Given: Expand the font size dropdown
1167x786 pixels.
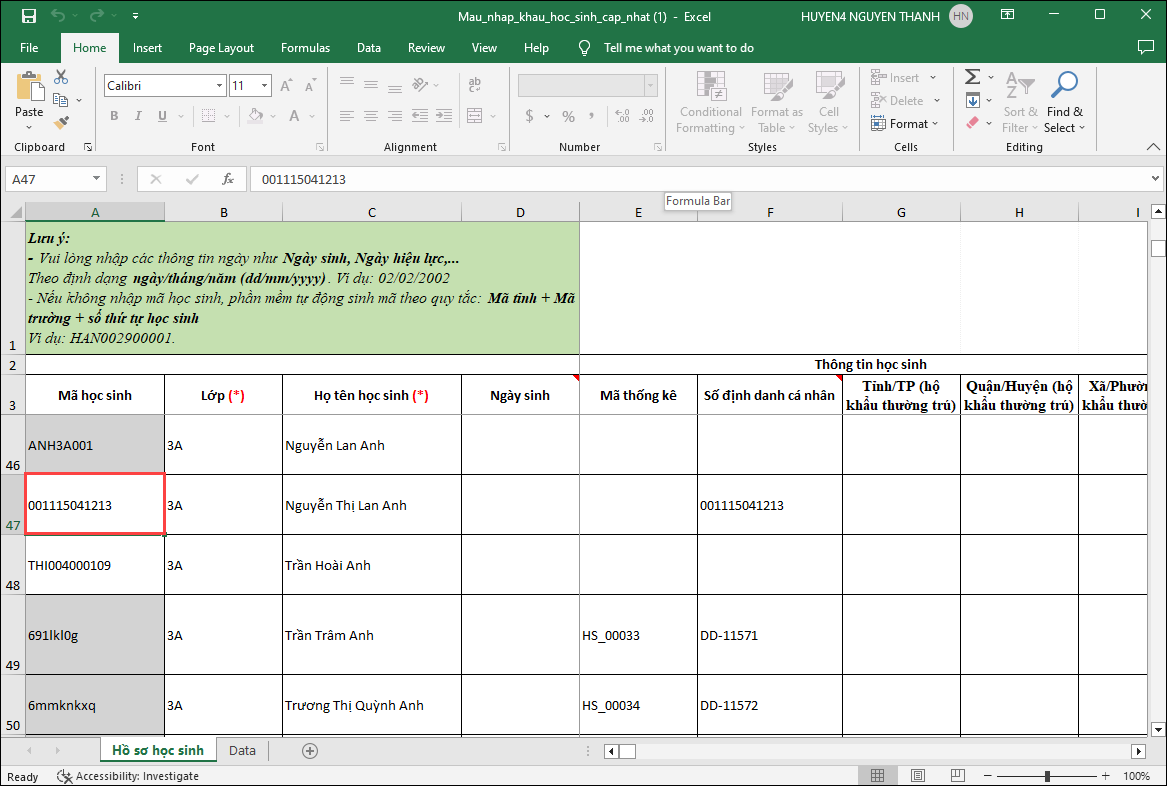Looking at the screenshot, I should point(264,86).
